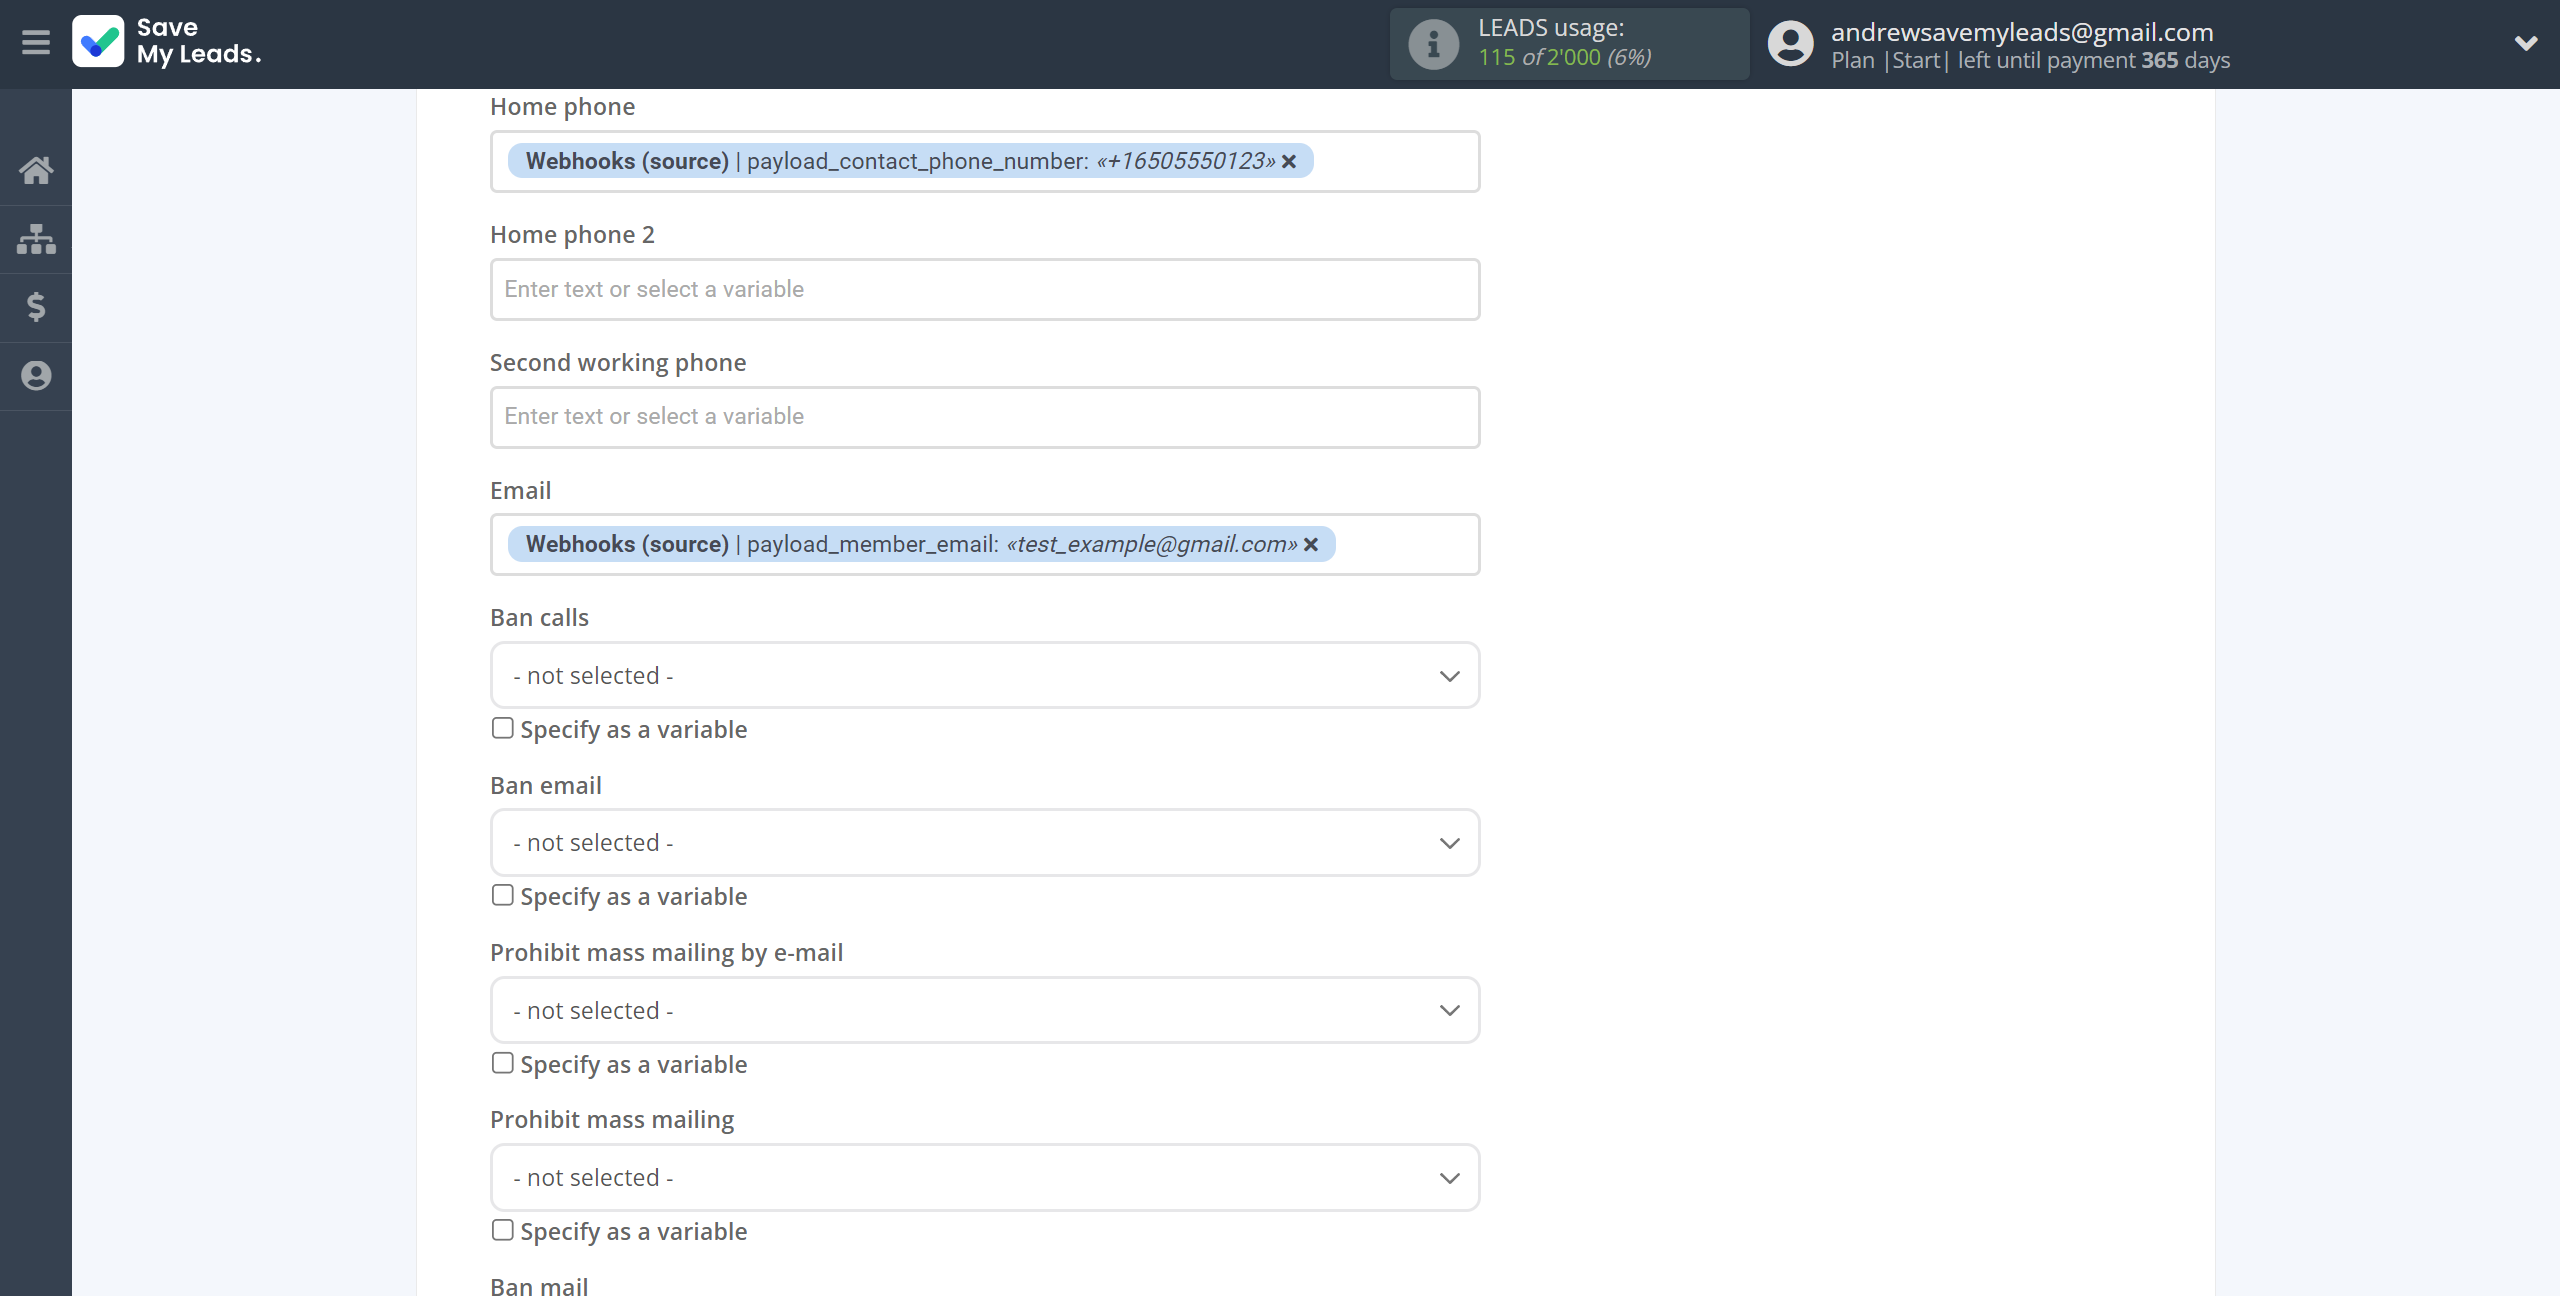Click the LEADS usage 115 of 2'000 text
The width and height of the screenshot is (2560, 1296).
pos(1565,57)
